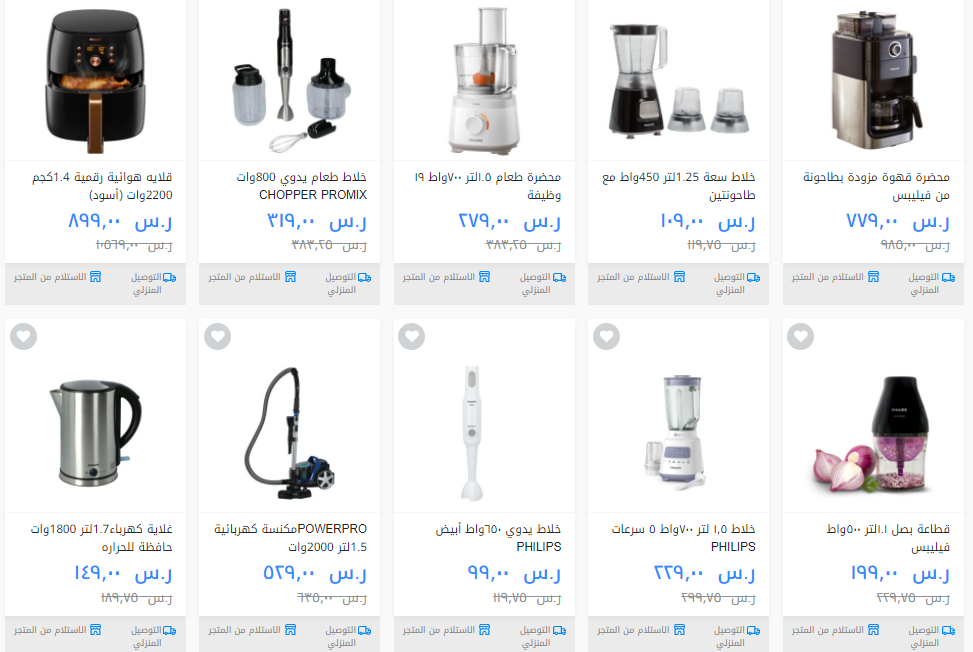Screen dimensions: 973x652
Task: Click the 779 SAR coffee maker price
Action: tap(898, 220)
